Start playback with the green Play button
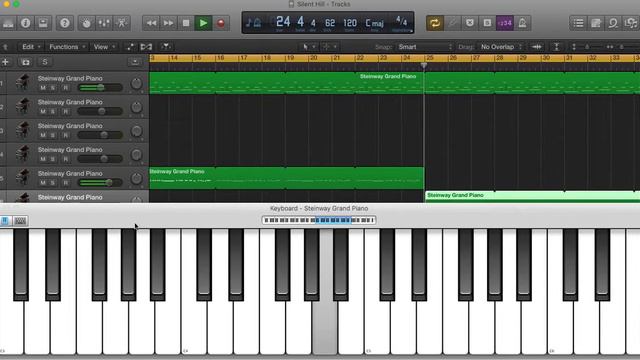 [203, 23]
